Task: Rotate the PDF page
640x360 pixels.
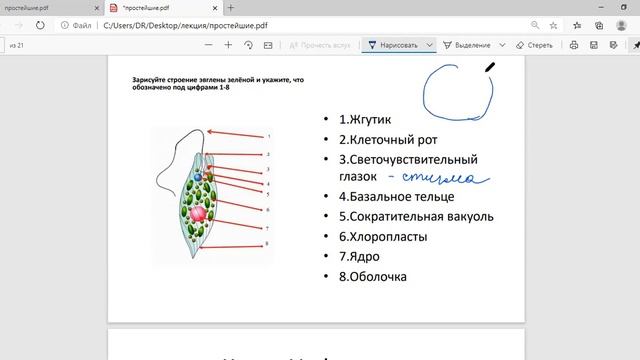Action: pos(248,45)
